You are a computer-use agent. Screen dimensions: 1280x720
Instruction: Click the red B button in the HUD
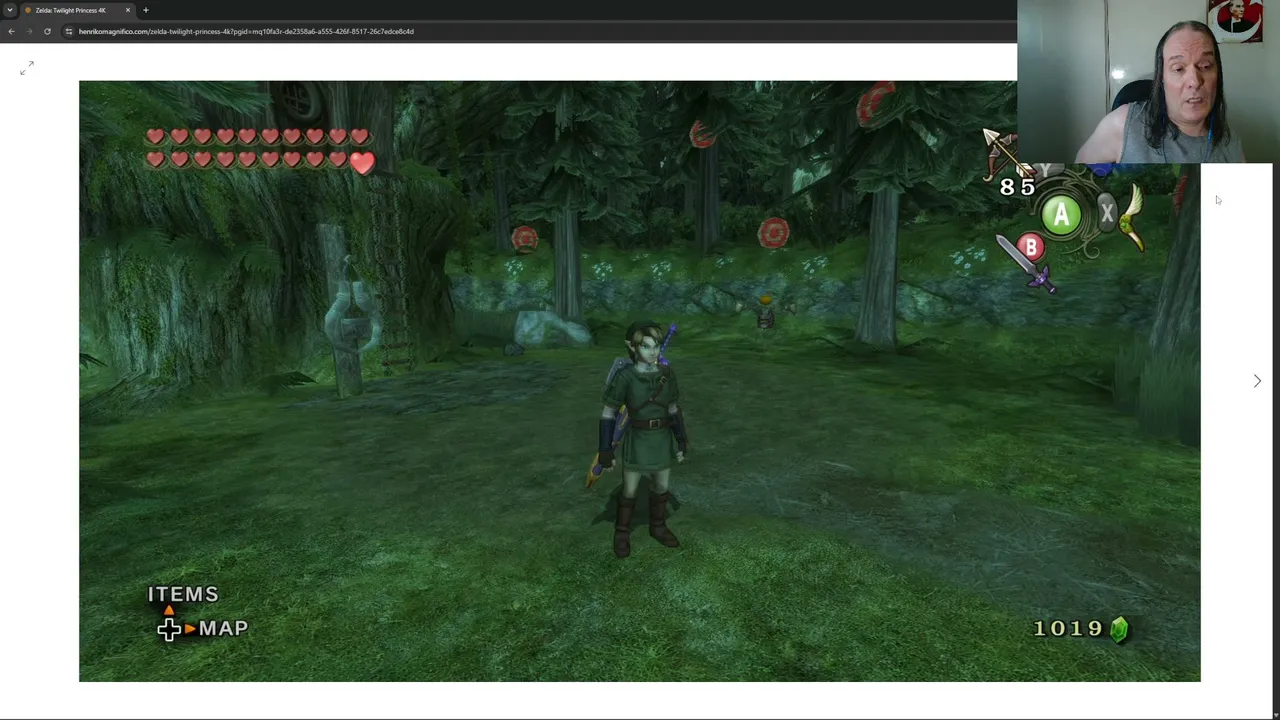1030,247
